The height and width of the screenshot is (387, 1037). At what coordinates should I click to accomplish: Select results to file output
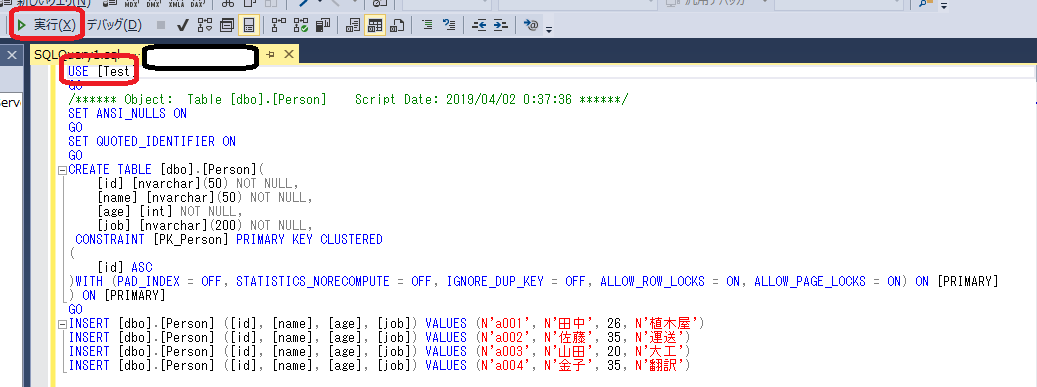click(x=397, y=25)
